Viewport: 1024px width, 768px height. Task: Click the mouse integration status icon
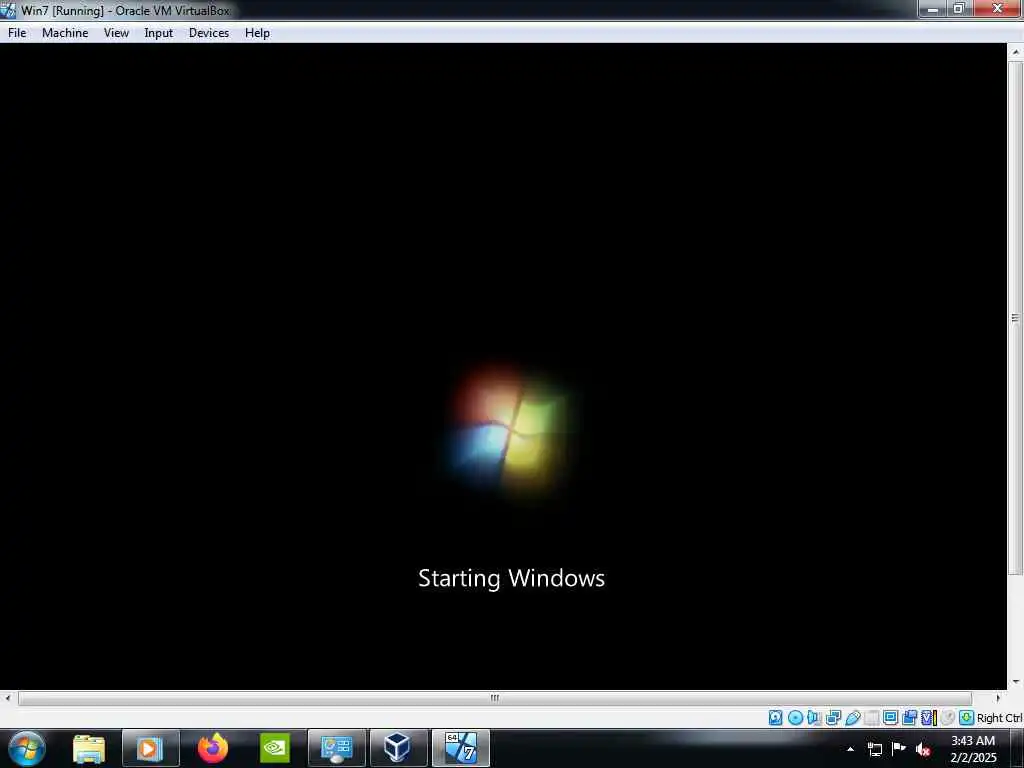pos(948,718)
